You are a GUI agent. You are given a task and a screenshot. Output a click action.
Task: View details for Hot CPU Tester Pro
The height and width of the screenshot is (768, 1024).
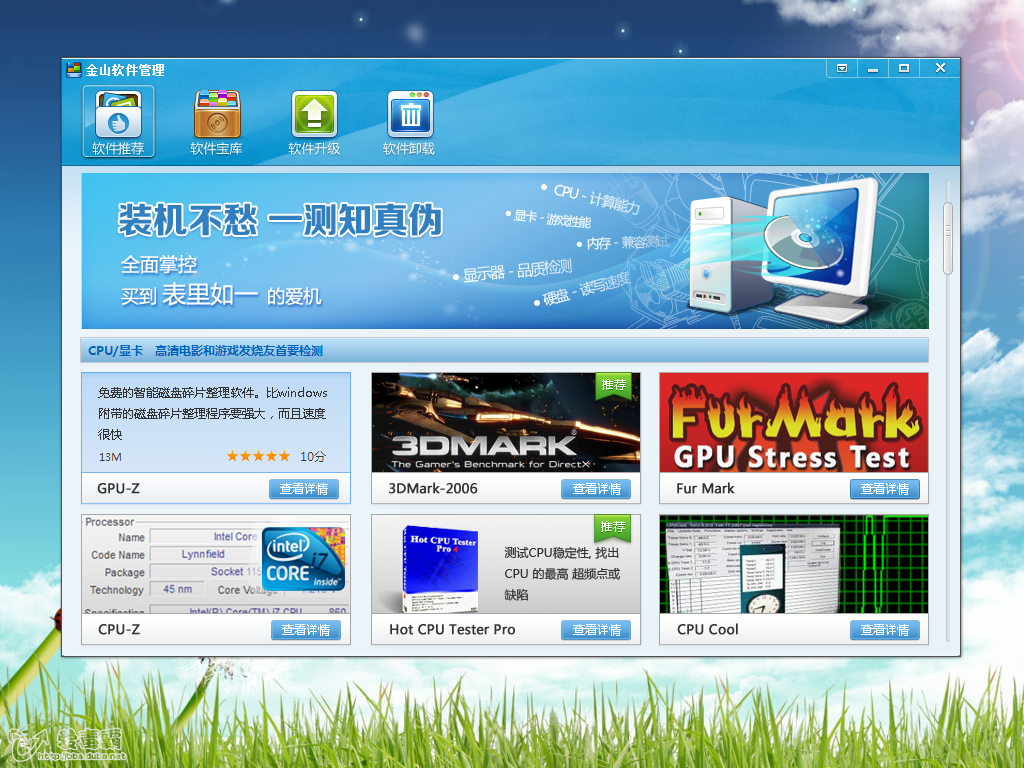click(596, 630)
